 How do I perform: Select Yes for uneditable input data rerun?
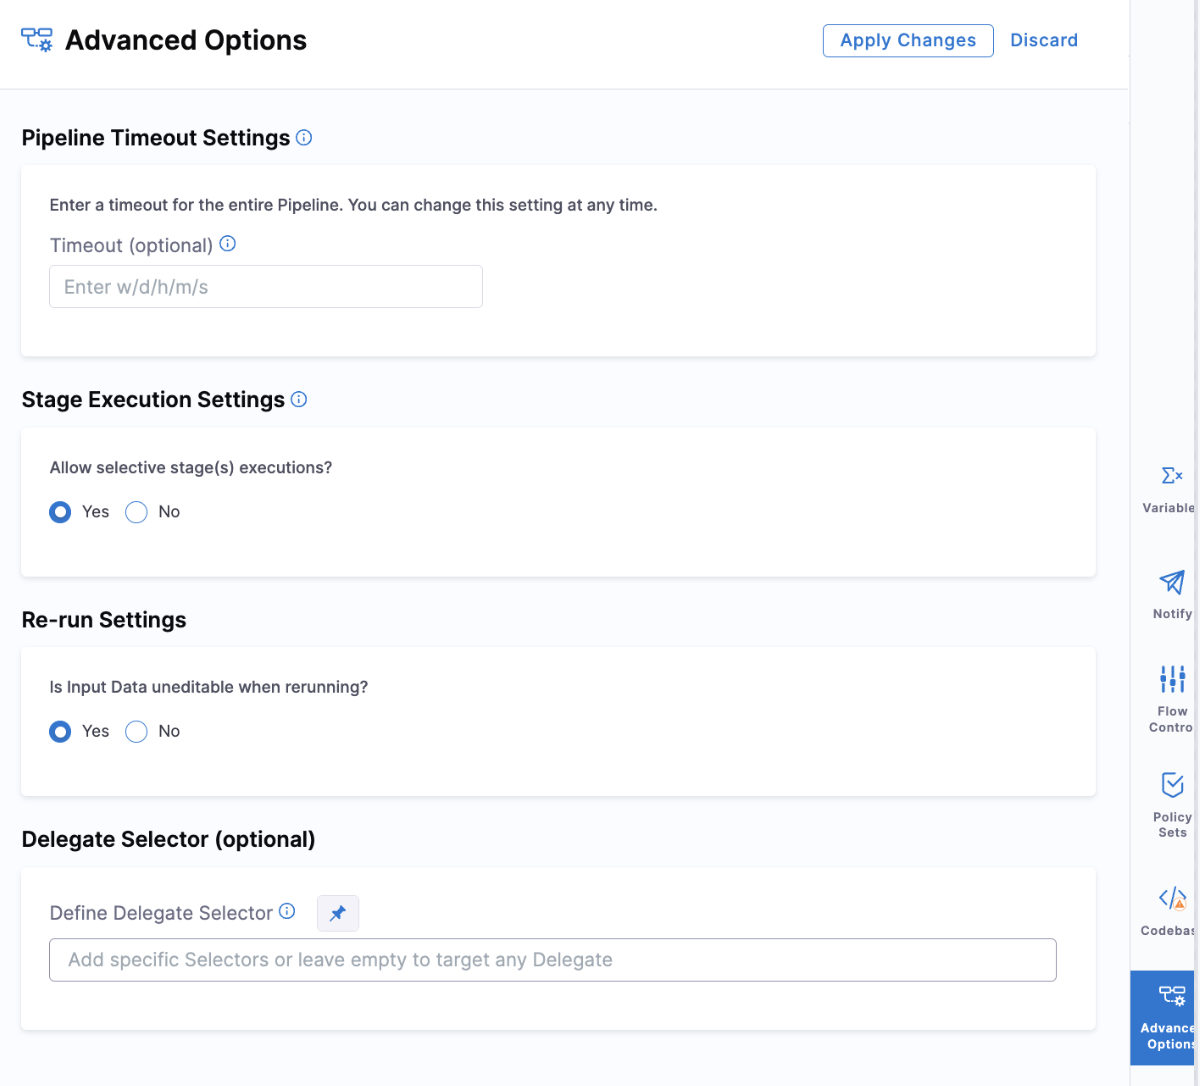coord(61,732)
